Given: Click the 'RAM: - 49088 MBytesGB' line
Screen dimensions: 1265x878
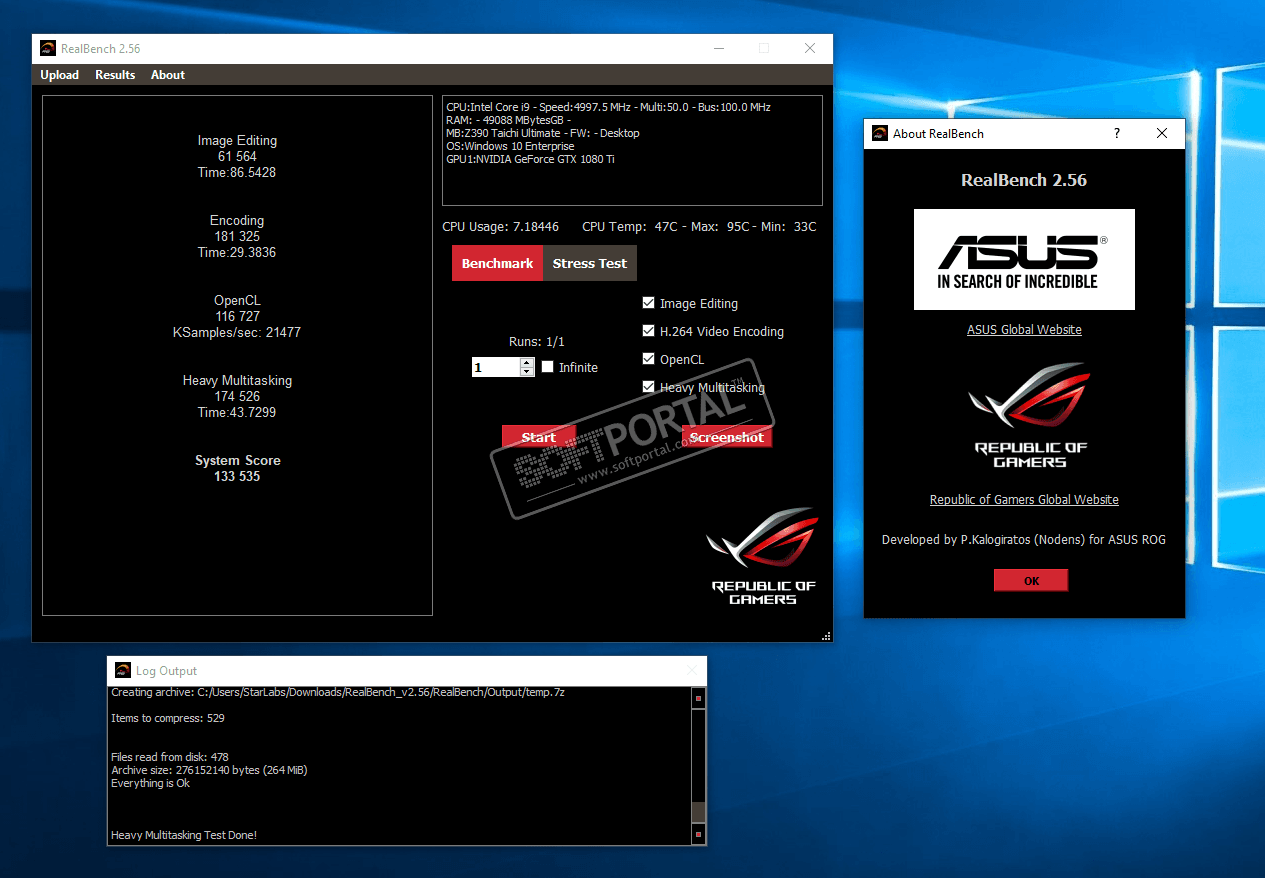Looking at the screenshot, I should (508, 120).
